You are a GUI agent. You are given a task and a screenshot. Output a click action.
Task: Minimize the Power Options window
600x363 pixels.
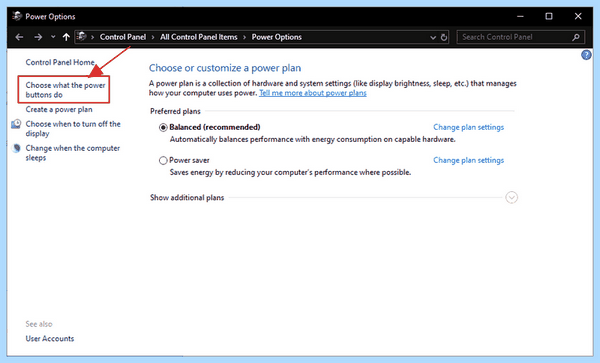(x=520, y=16)
